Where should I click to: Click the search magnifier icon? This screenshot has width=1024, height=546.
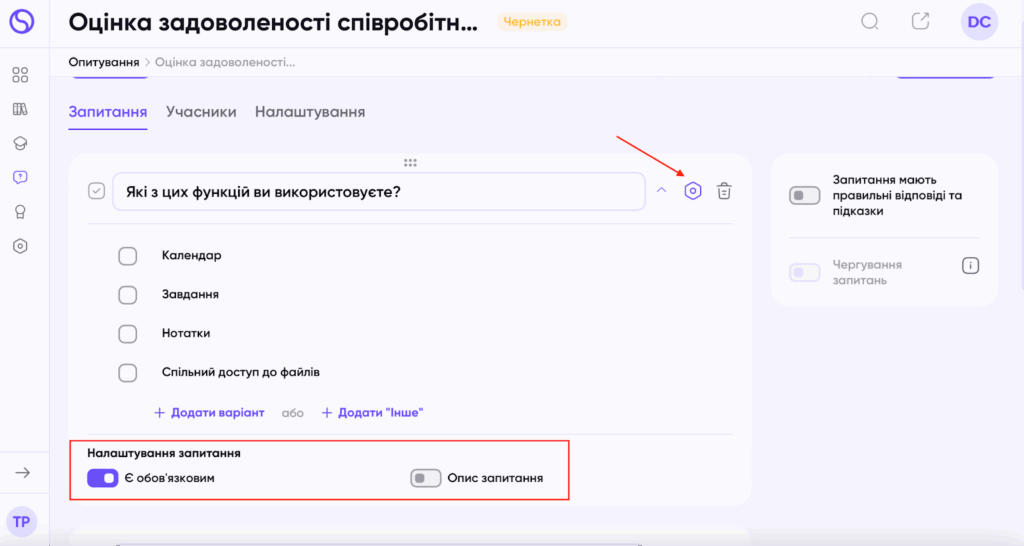pyautogui.click(x=870, y=22)
